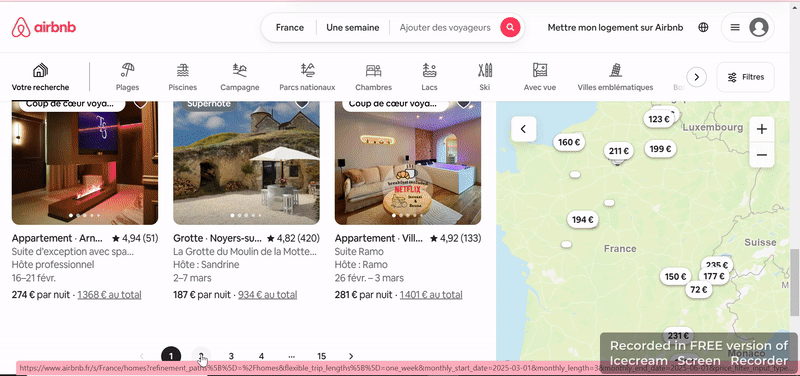This screenshot has height=376, width=800.
Task: Select the 199 € map price marker
Action: (x=660, y=149)
